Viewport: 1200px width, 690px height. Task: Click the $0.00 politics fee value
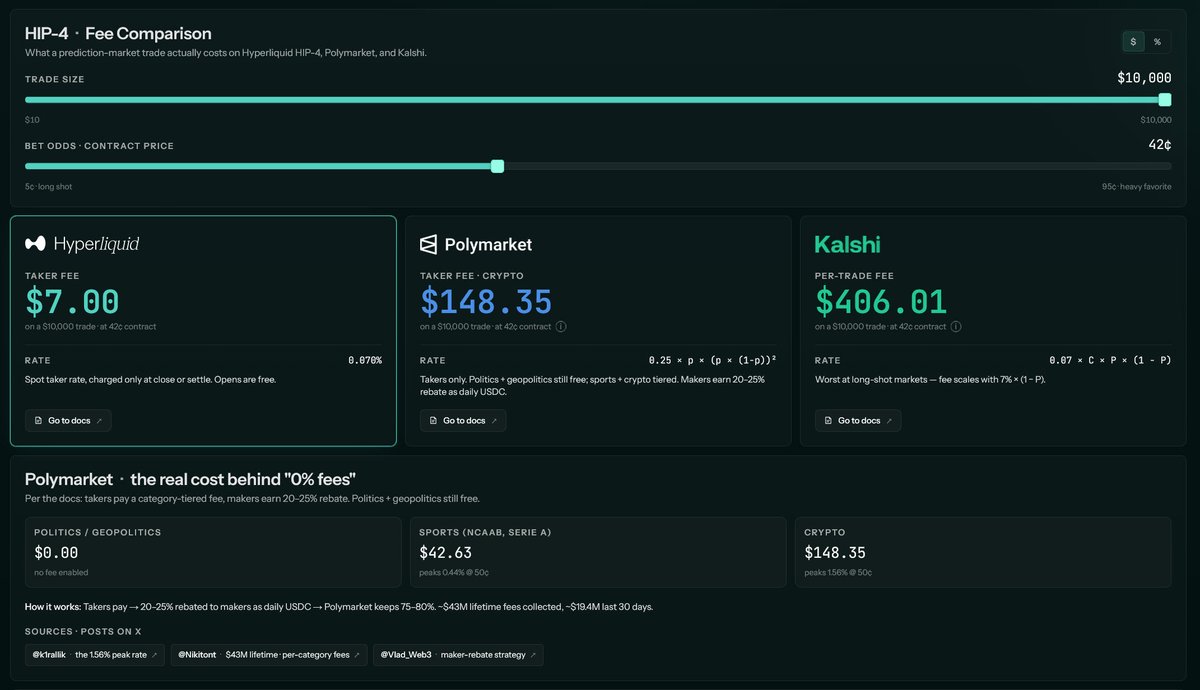(56, 553)
